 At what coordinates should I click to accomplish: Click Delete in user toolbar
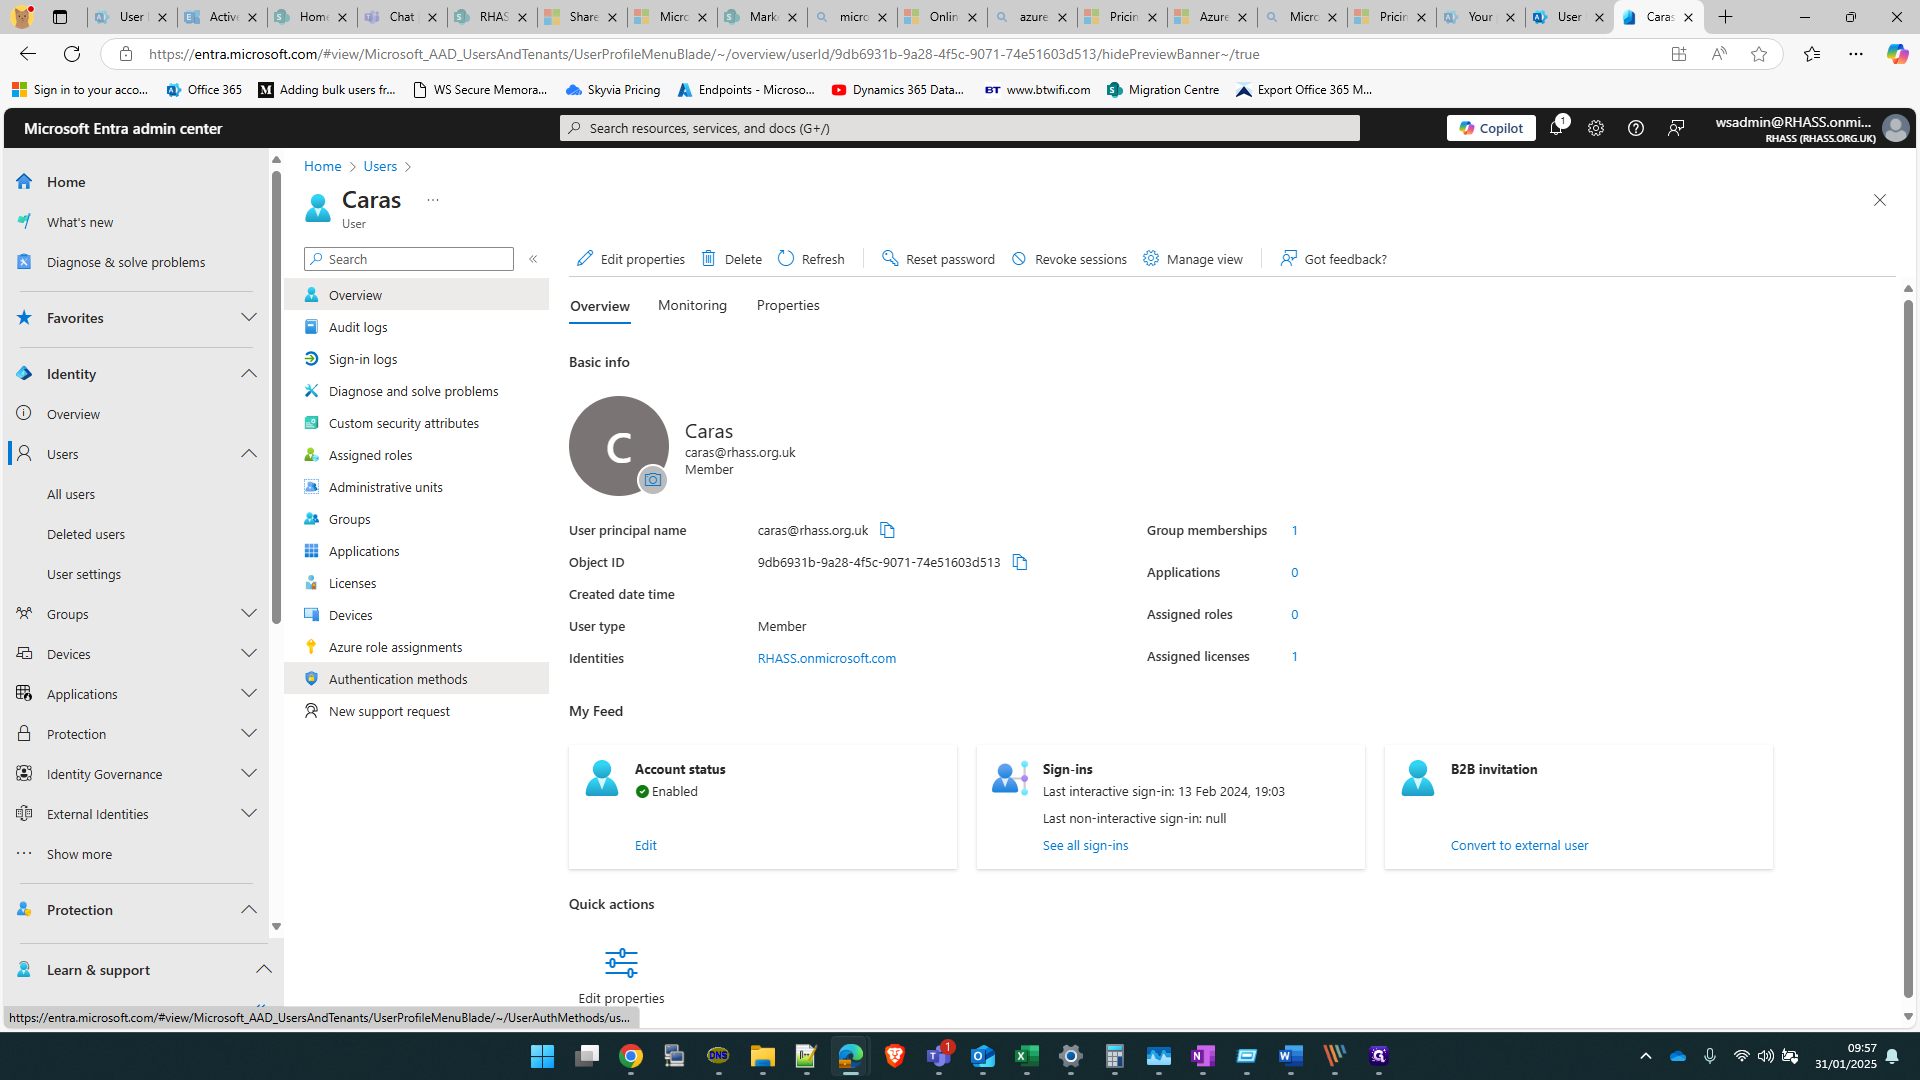click(732, 259)
